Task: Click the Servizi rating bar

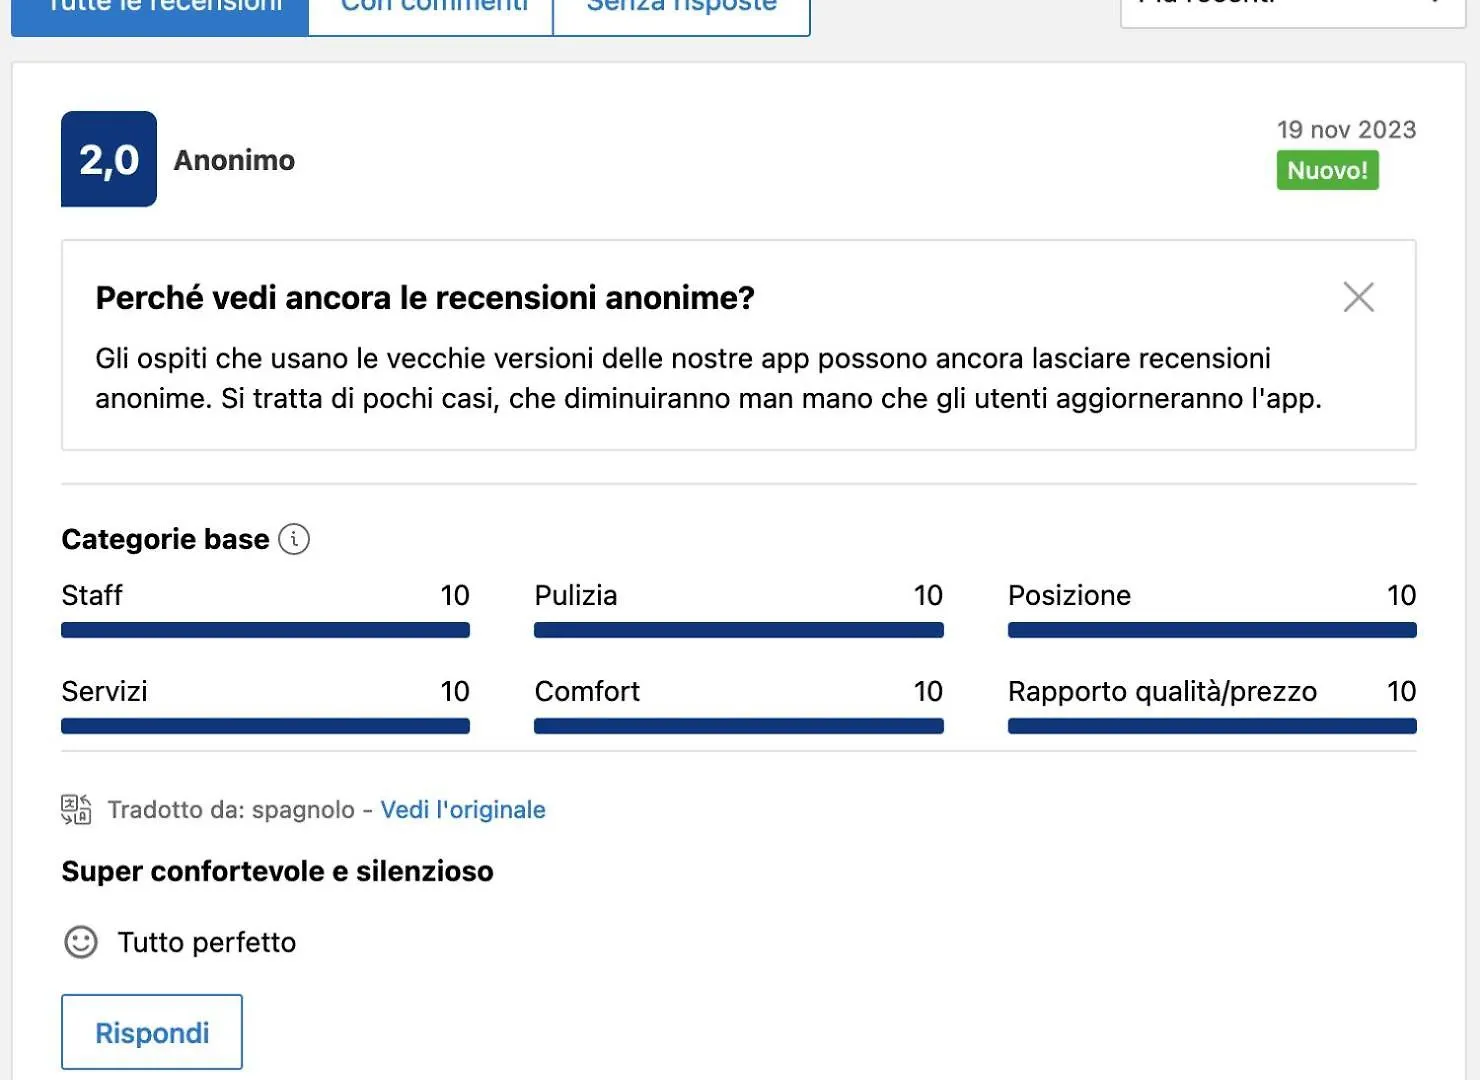Action: (x=265, y=726)
